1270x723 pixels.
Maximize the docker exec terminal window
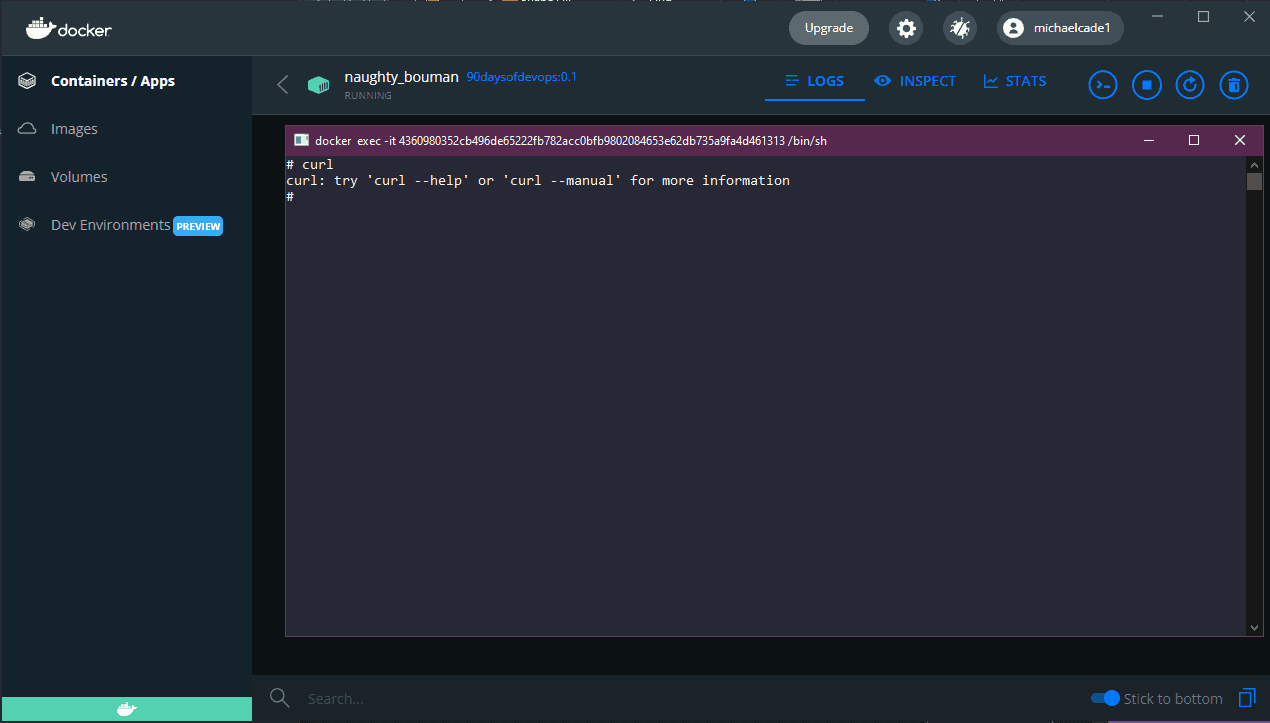click(x=1194, y=140)
